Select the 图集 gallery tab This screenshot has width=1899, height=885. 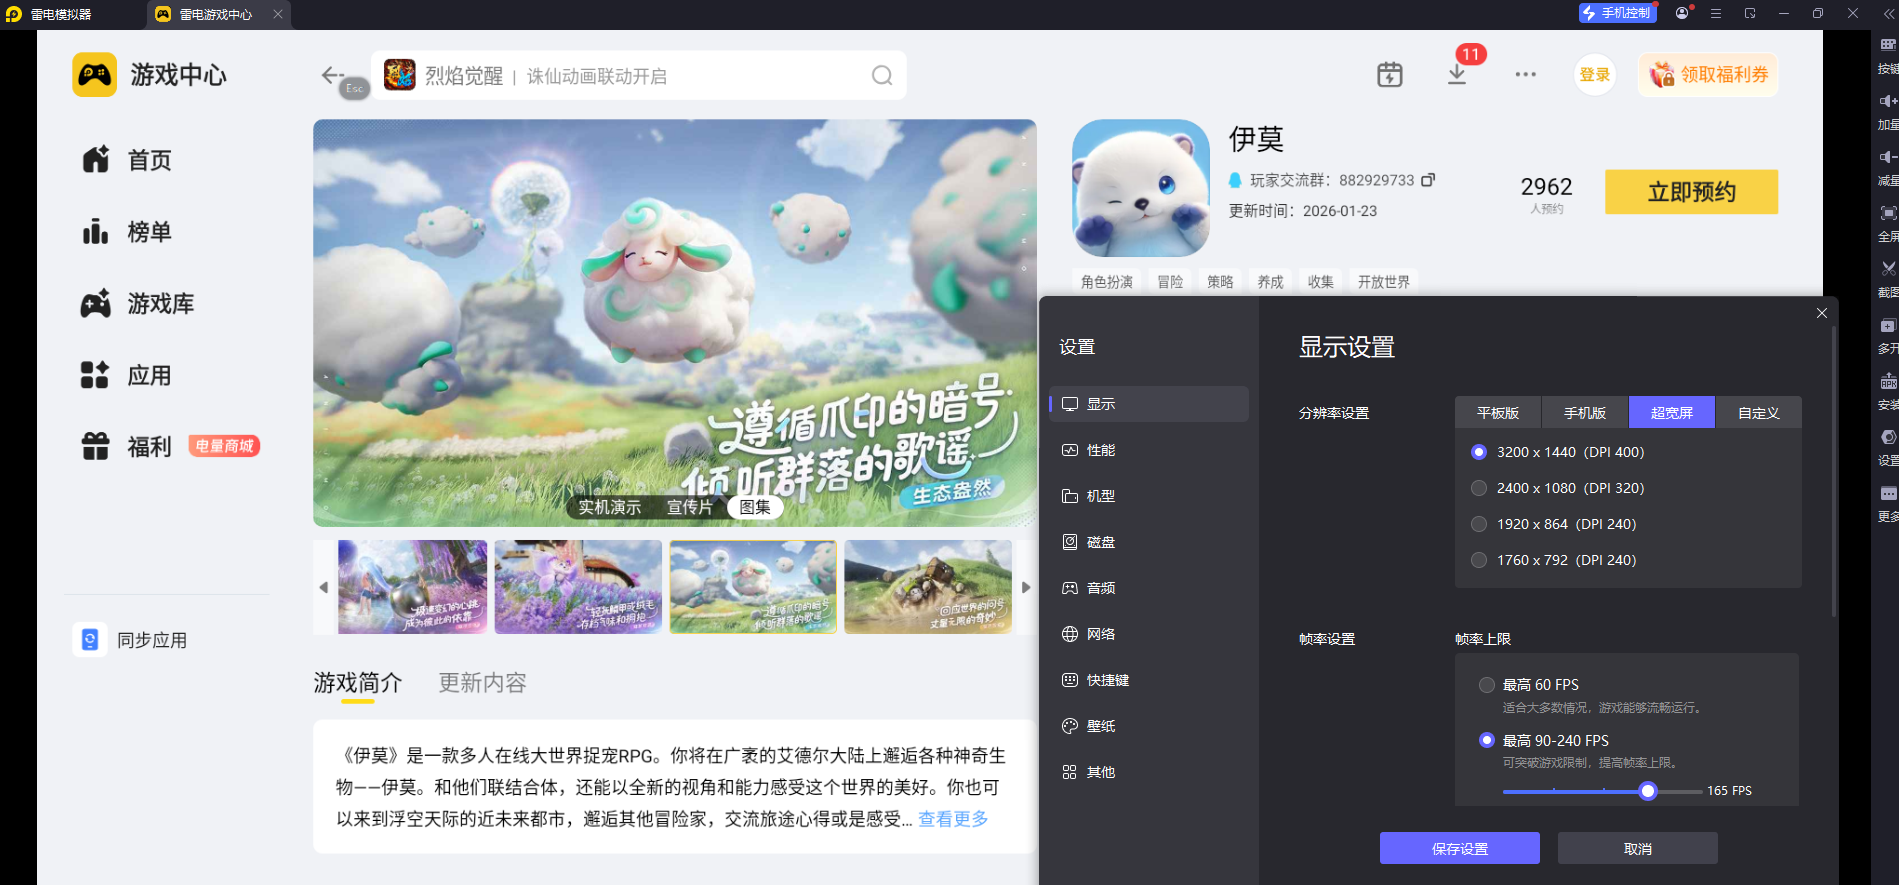coord(755,508)
